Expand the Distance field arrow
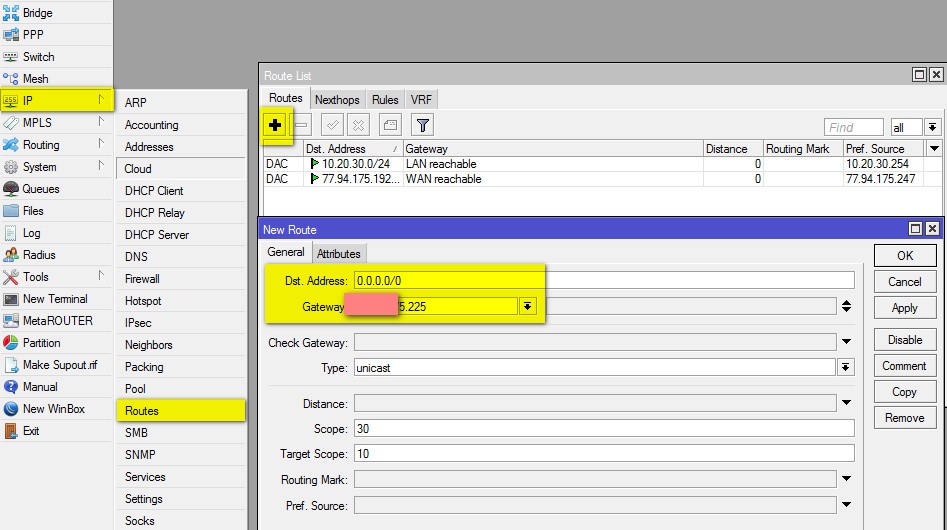The image size is (947, 530). tap(846, 404)
